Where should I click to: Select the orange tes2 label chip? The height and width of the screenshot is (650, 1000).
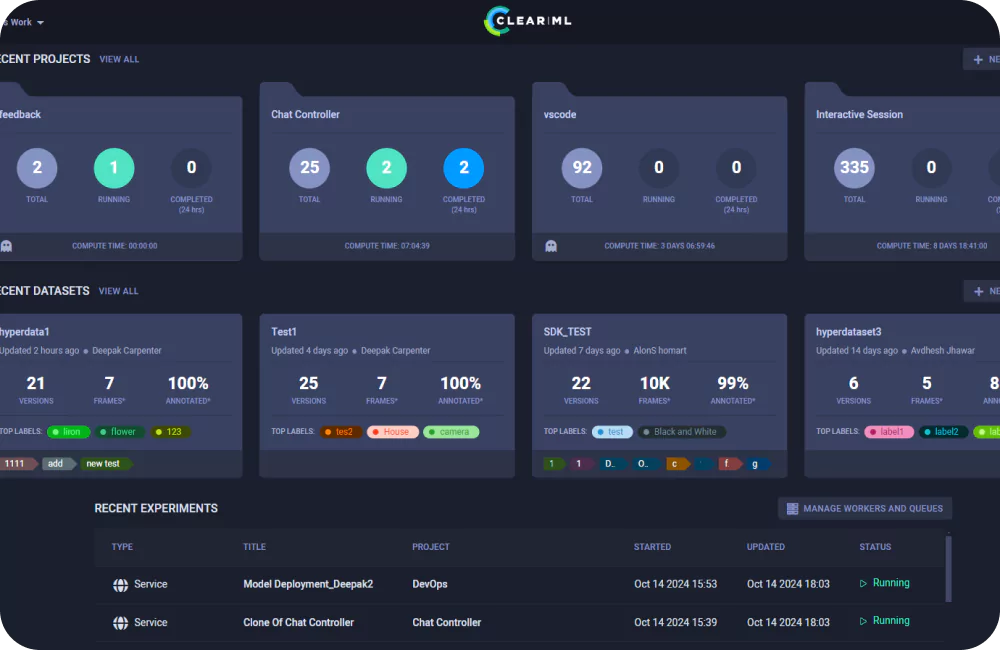(341, 432)
